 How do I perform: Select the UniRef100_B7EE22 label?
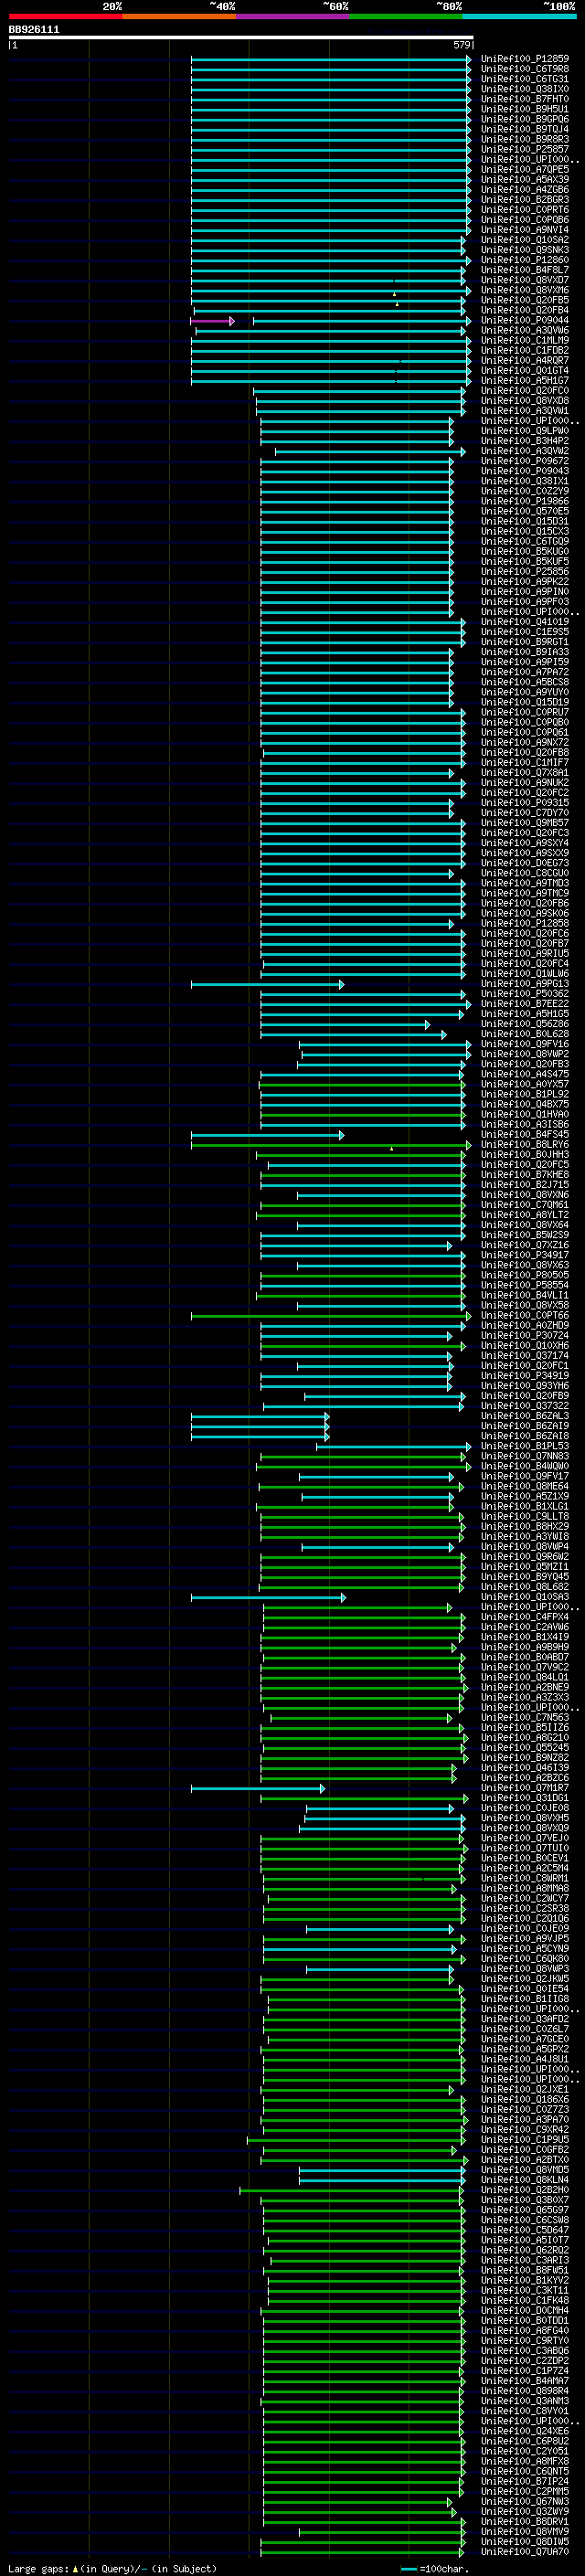525,1004
